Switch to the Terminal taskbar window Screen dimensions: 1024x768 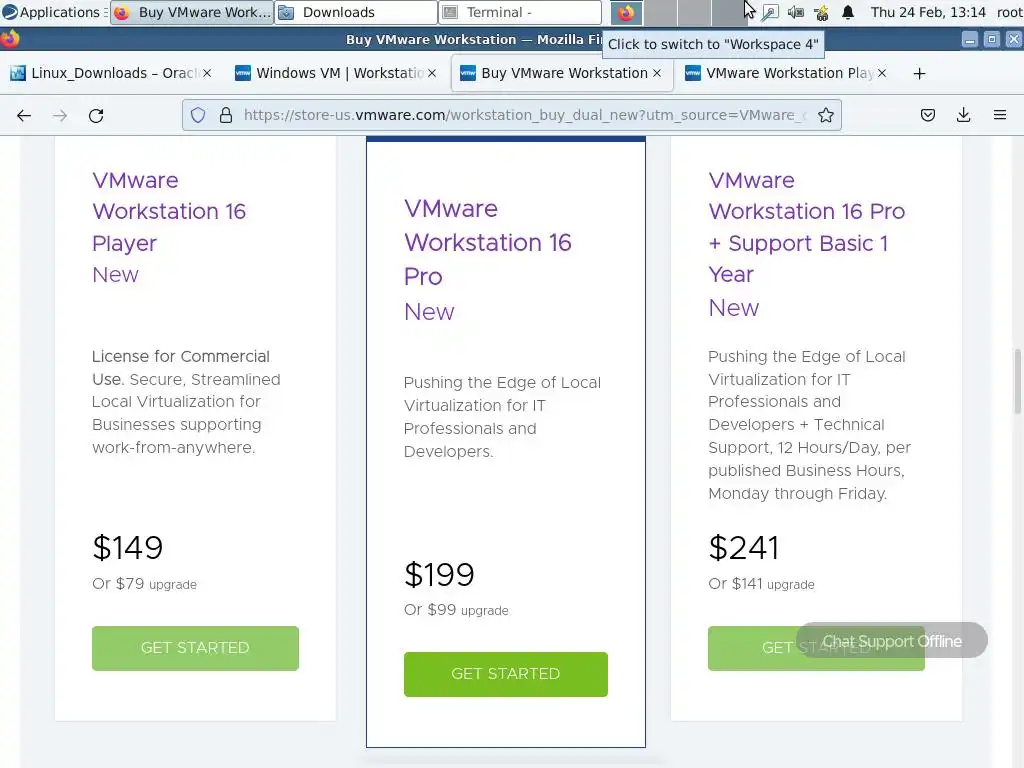520,13
